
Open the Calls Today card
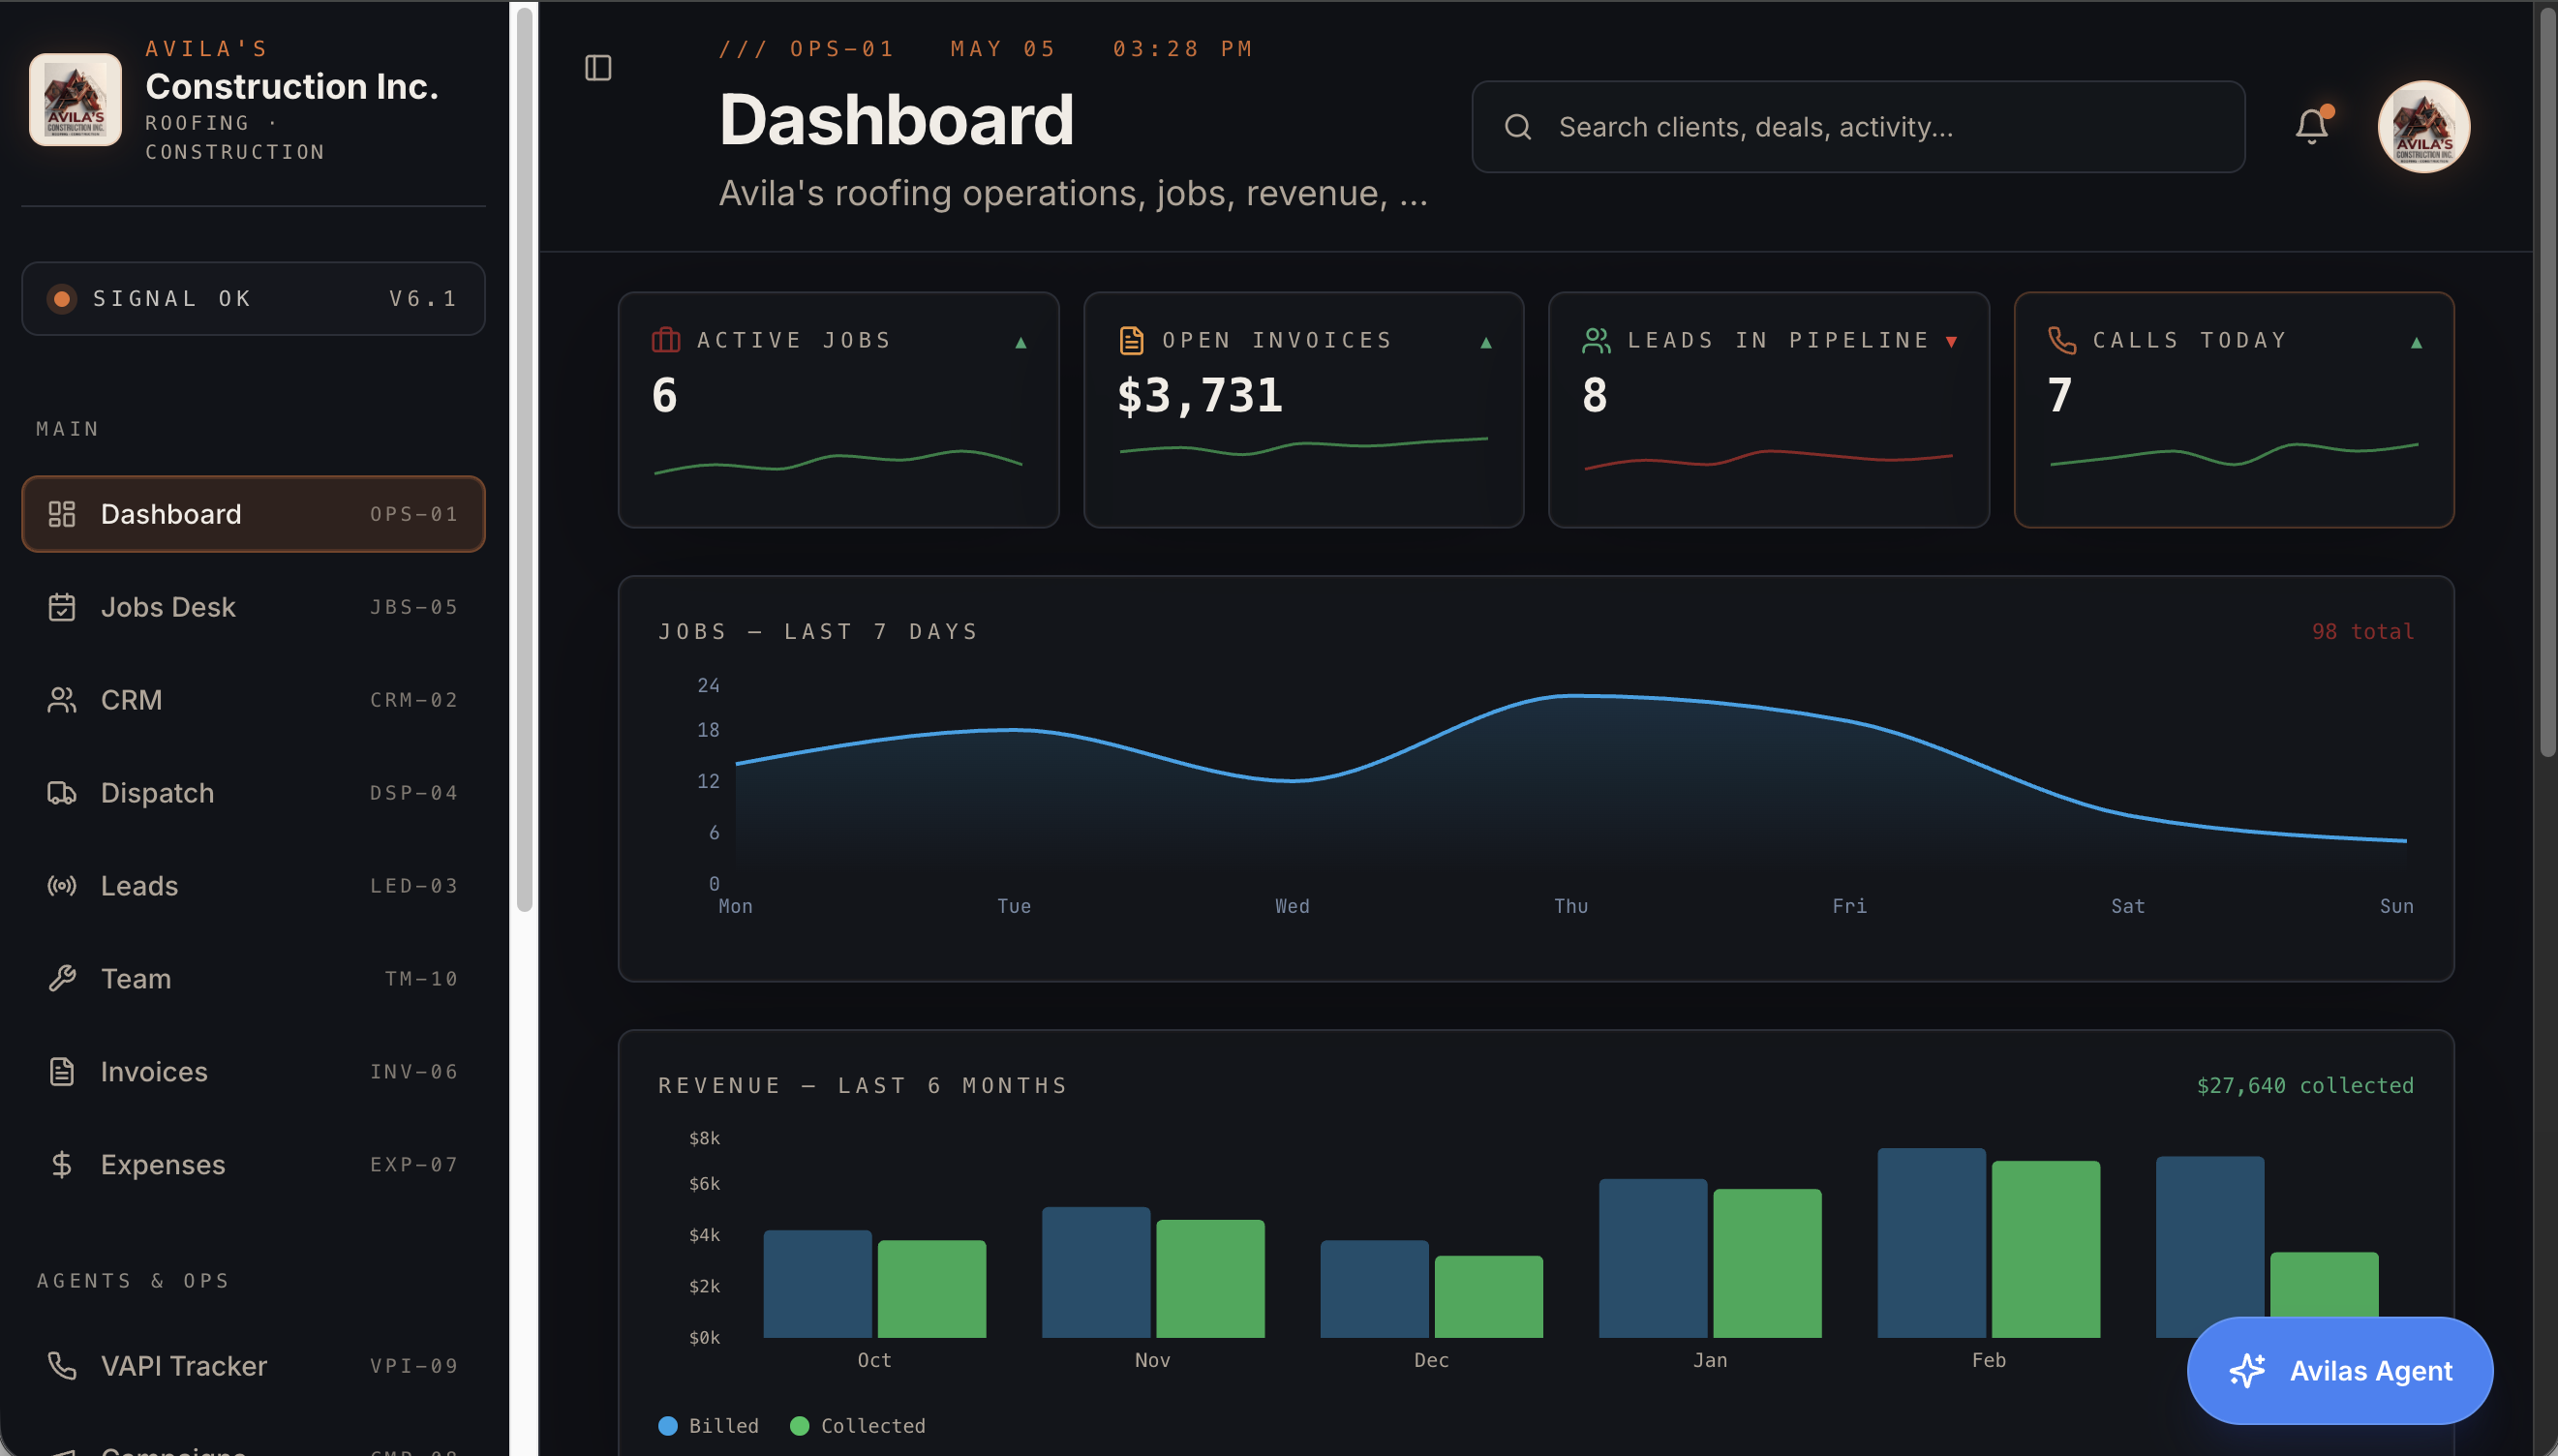[2233, 410]
